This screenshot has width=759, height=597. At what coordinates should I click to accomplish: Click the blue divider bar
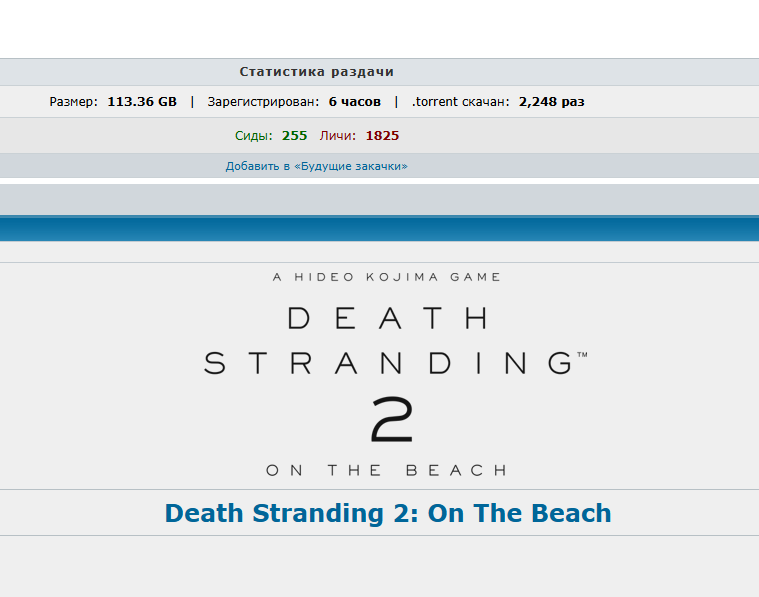(x=379, y=229)
